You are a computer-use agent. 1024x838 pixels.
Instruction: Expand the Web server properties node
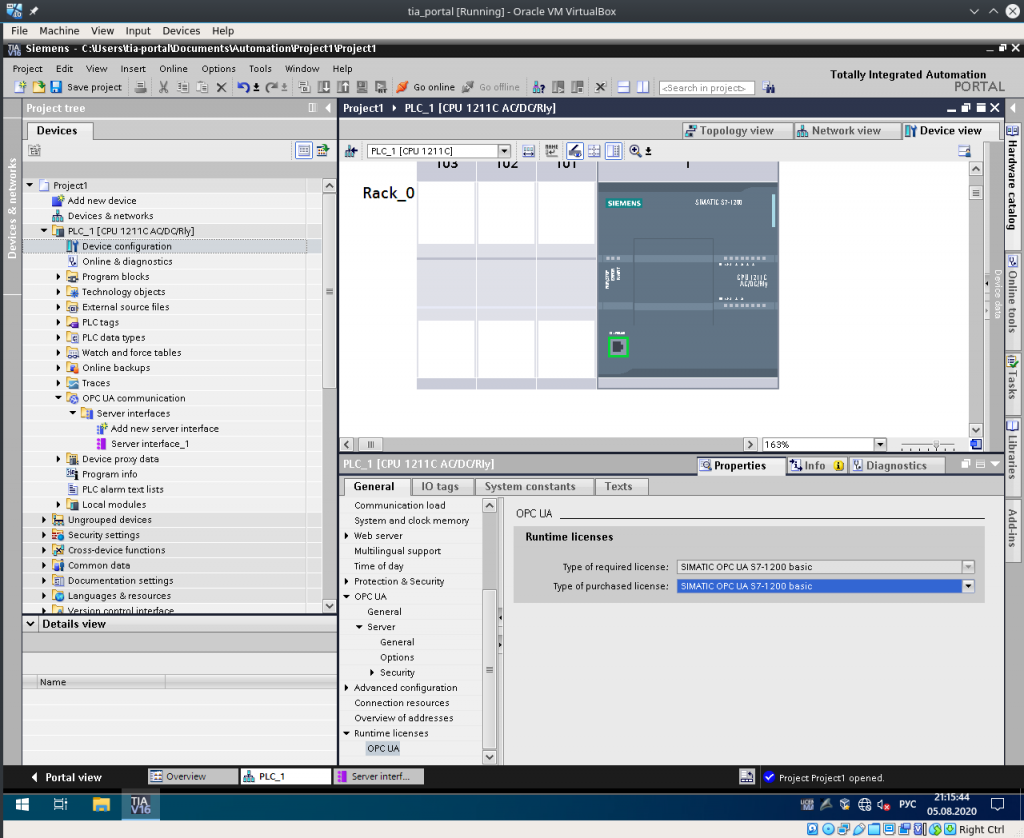point(347,536)
